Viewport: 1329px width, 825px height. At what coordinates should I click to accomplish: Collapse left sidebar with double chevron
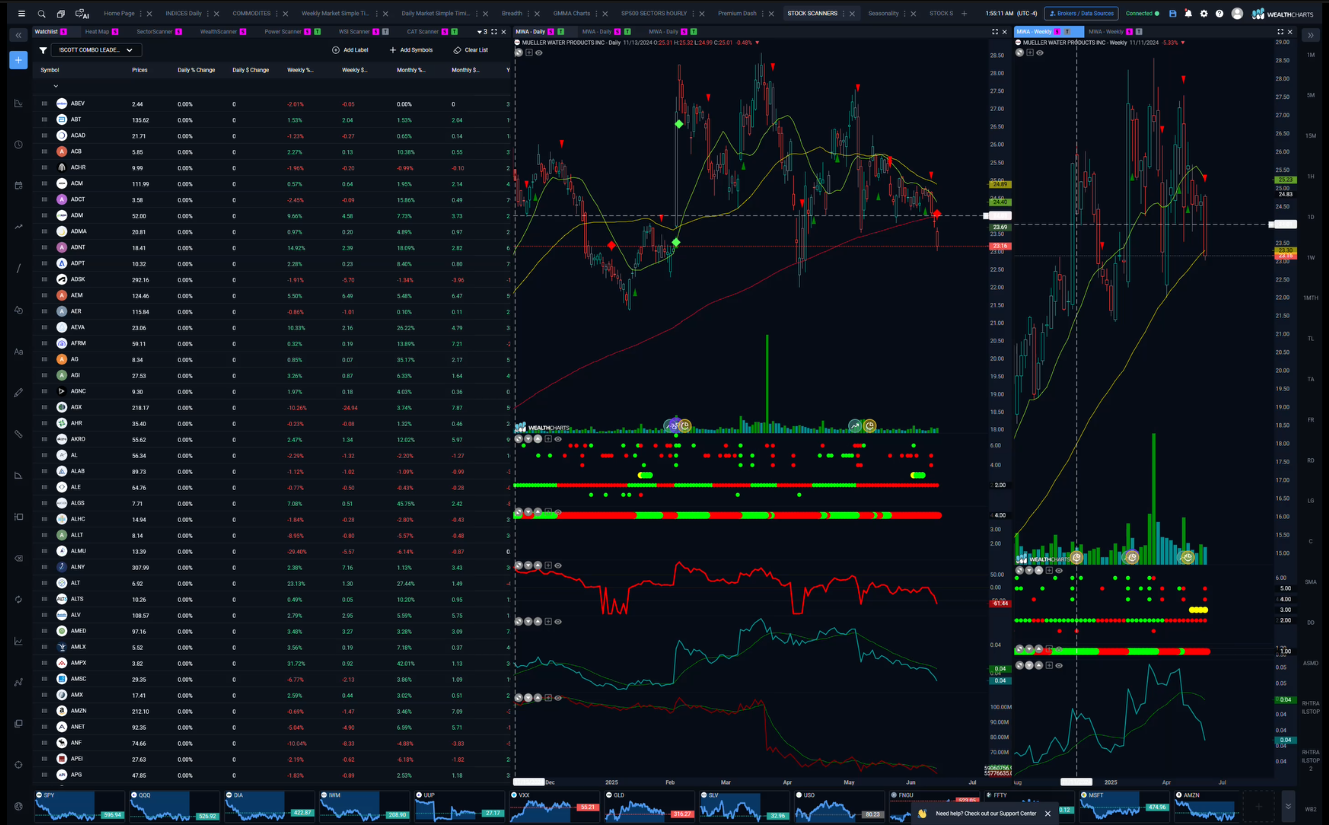pos(18,35)
